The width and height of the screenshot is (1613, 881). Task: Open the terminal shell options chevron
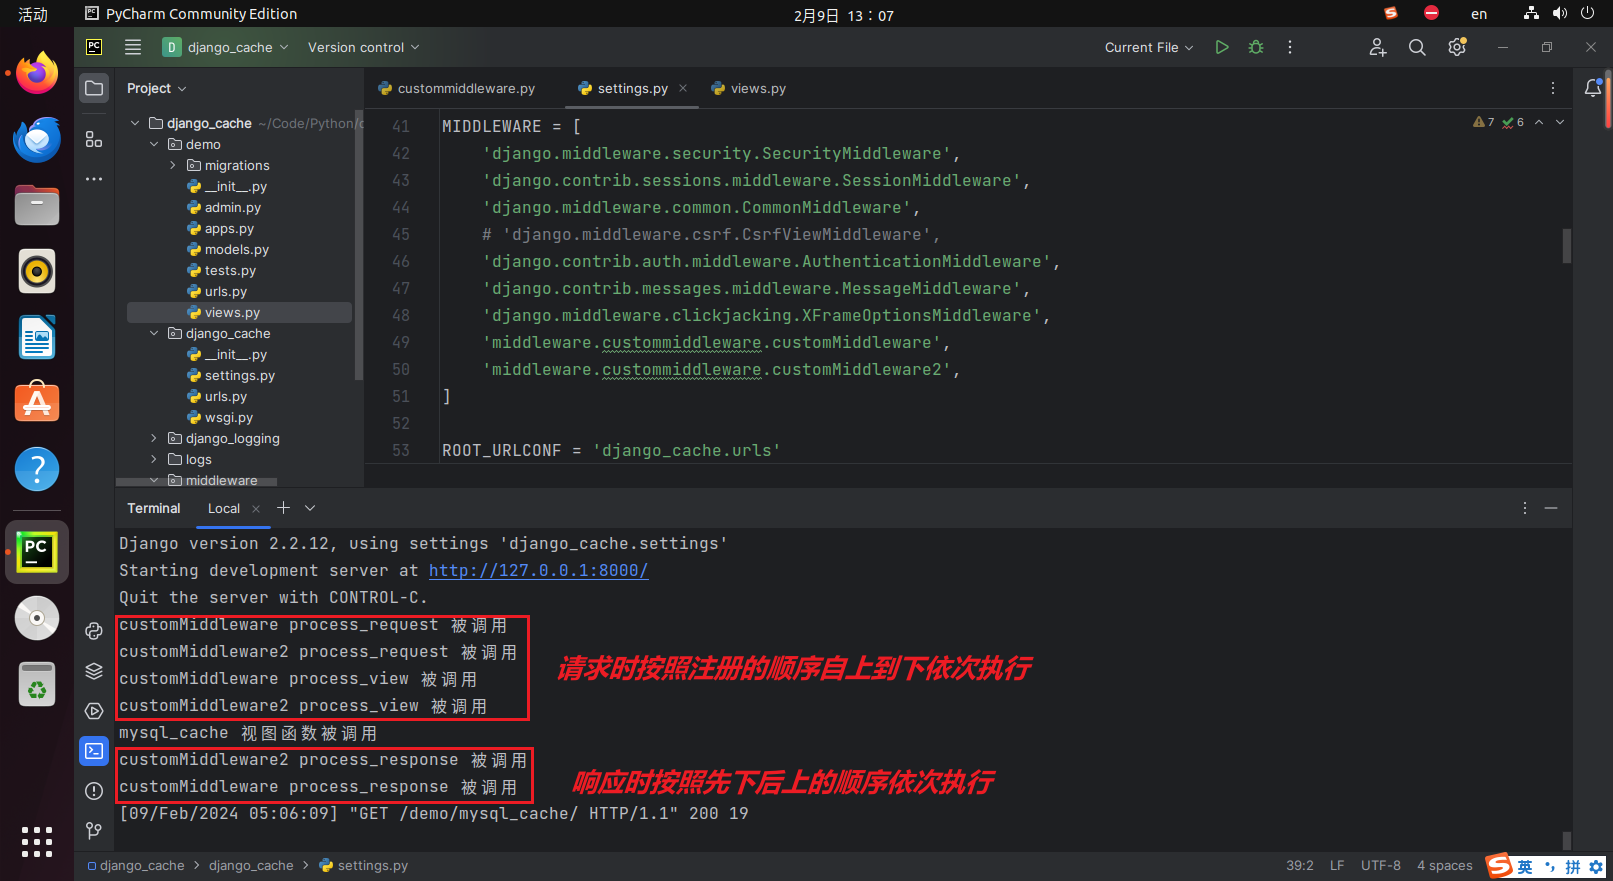(x=310, y=508)
